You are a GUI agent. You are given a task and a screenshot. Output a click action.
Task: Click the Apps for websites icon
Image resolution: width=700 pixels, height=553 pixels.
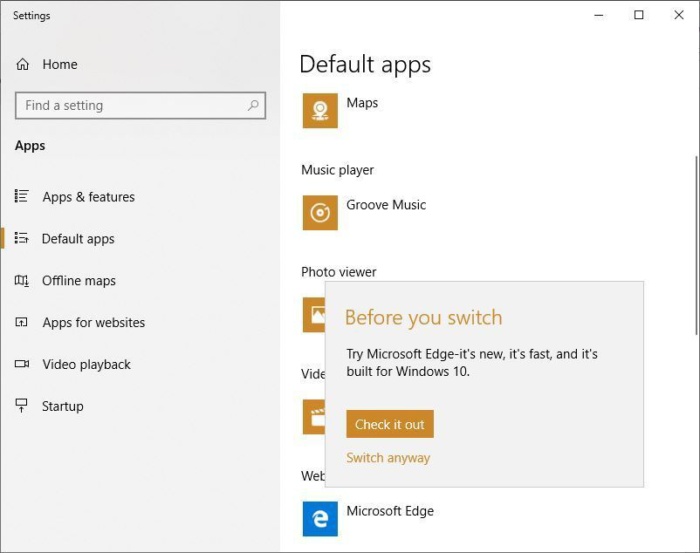[x=21, y=322]
